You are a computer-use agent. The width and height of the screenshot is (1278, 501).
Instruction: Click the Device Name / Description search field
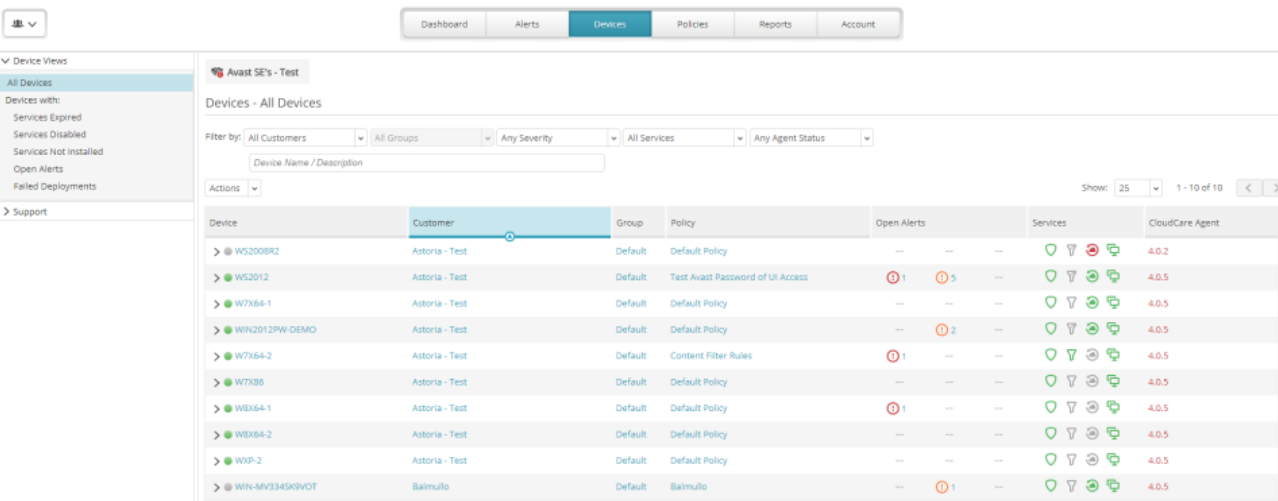tap(426, 162)
